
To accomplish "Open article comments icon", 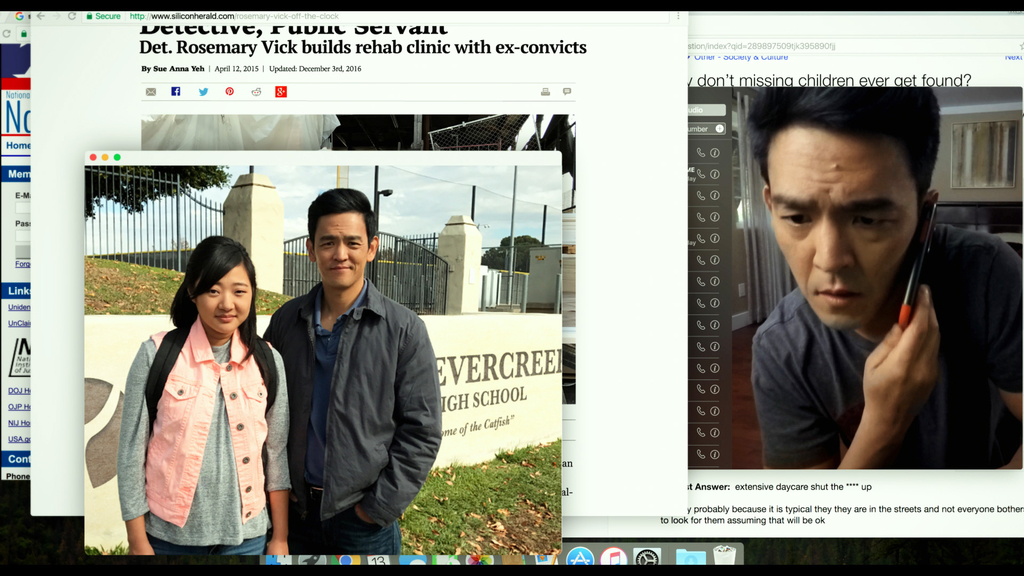I will coord(567,91).
